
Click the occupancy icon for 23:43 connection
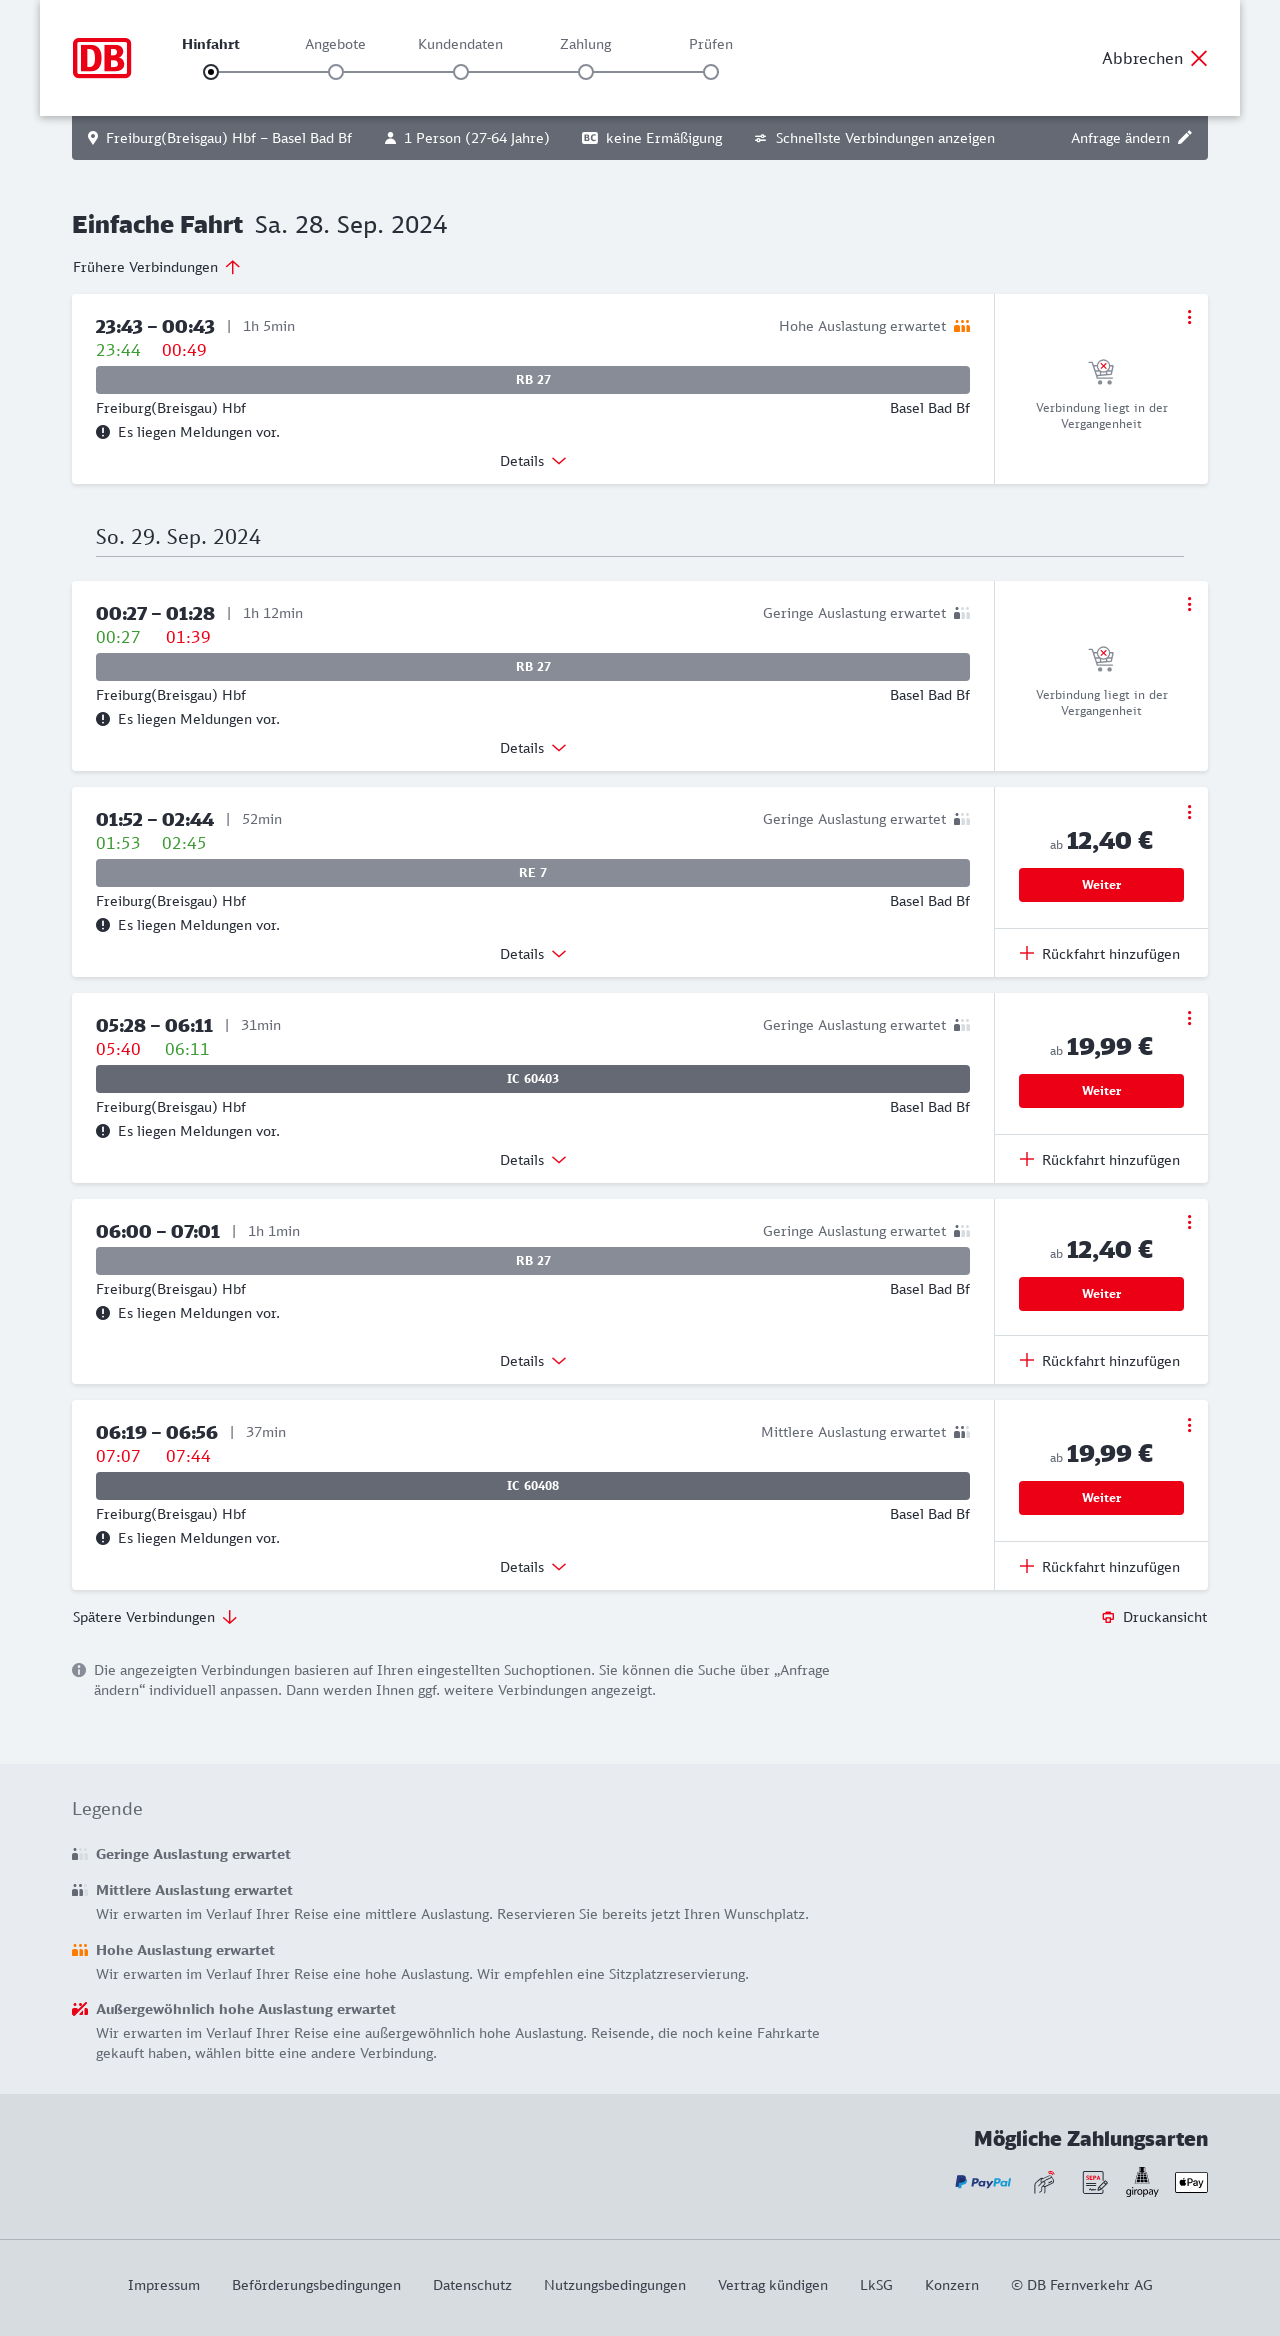(962, 326)
